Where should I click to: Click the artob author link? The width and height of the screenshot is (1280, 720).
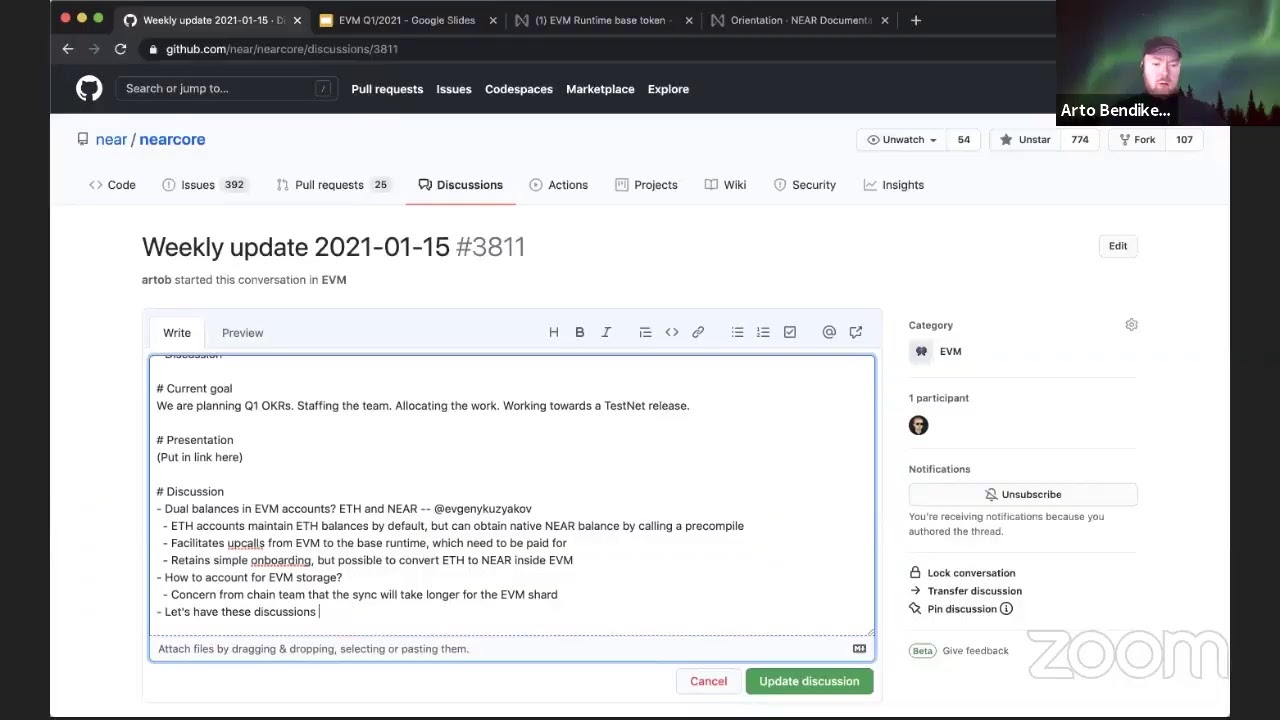(x=156, y=280)
